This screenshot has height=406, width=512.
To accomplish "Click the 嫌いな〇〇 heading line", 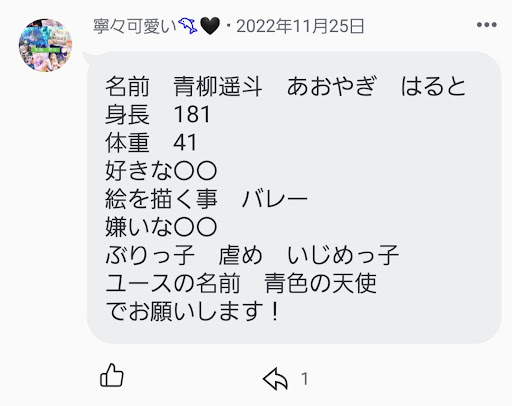I will pos(161,227).
